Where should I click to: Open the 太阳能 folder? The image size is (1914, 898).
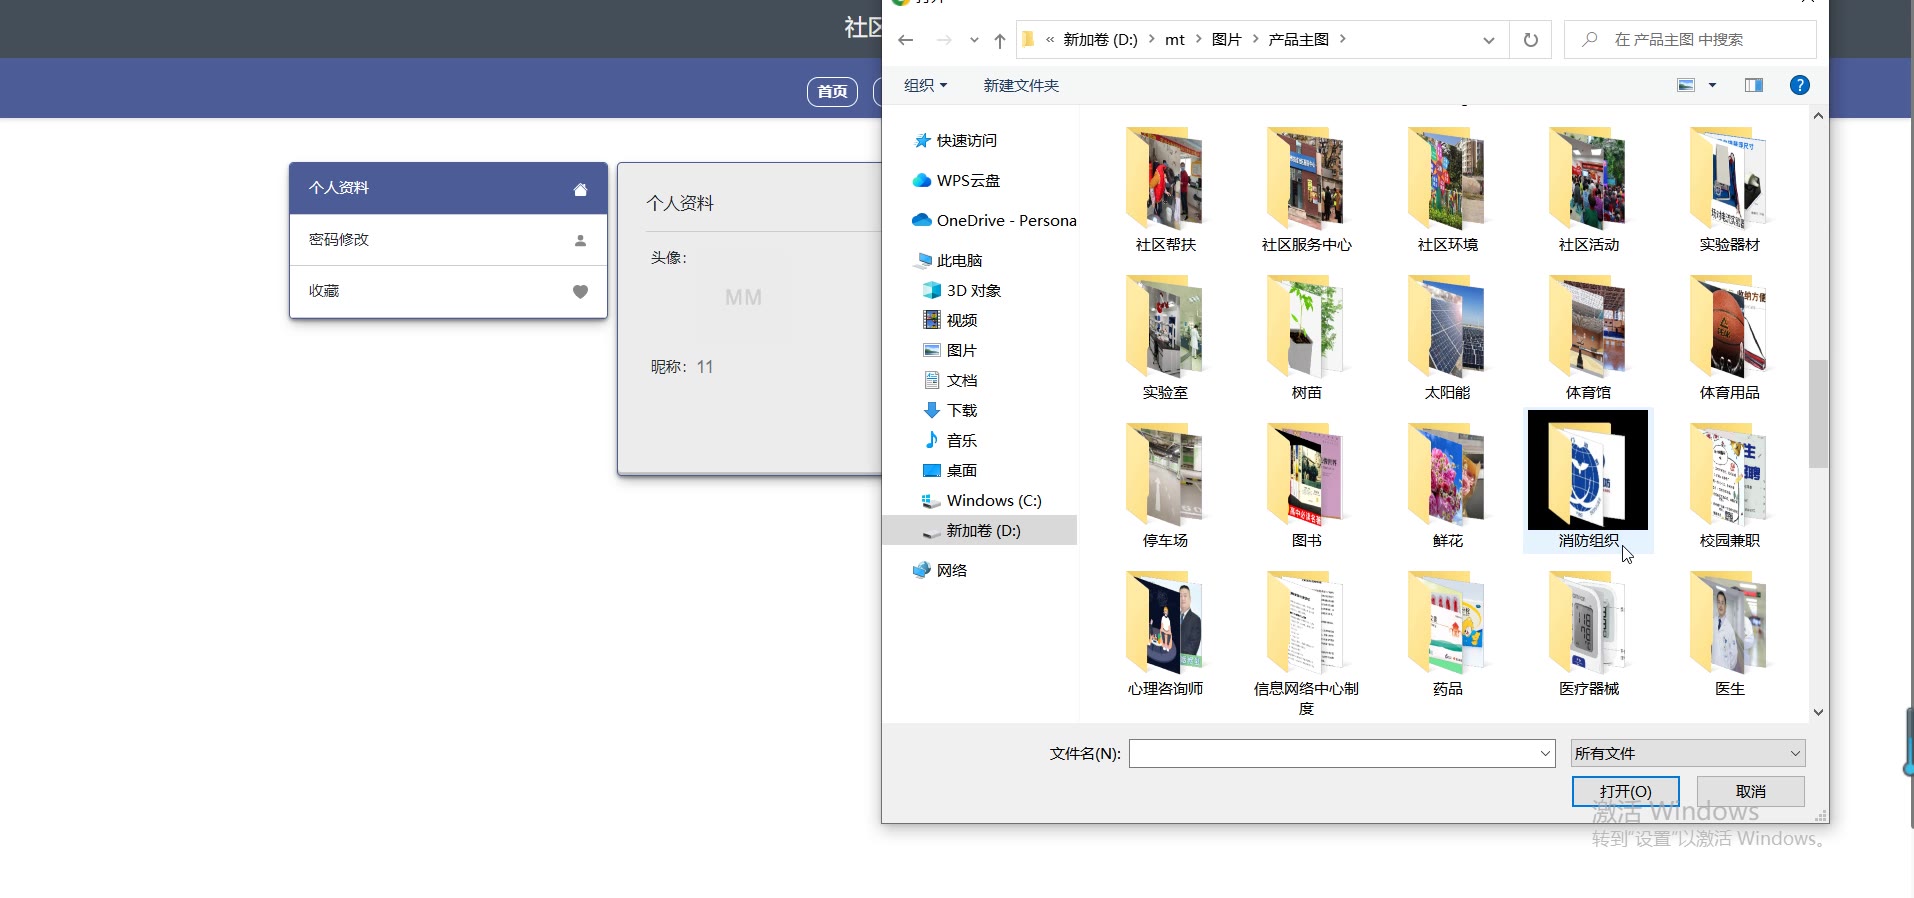point(1447,338)
